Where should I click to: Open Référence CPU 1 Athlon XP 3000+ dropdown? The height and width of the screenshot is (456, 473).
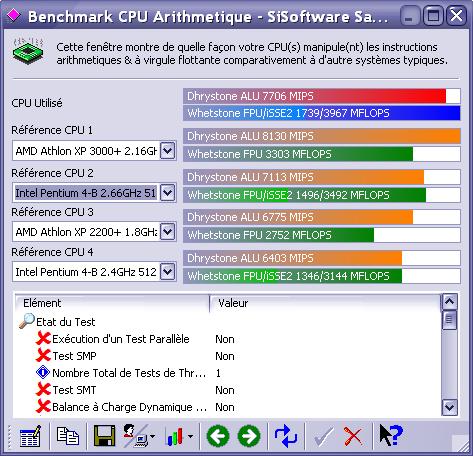(167, 151)
